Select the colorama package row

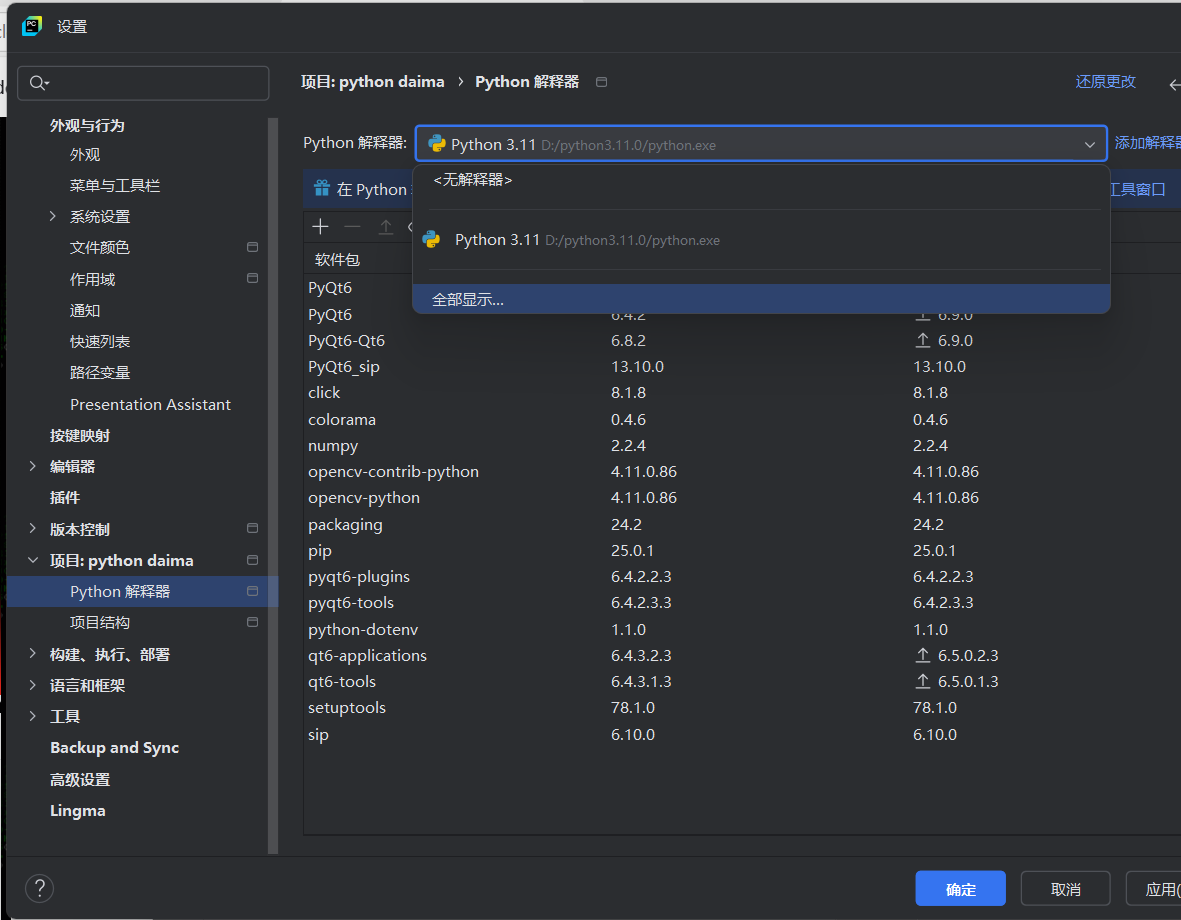coord(742,419)
